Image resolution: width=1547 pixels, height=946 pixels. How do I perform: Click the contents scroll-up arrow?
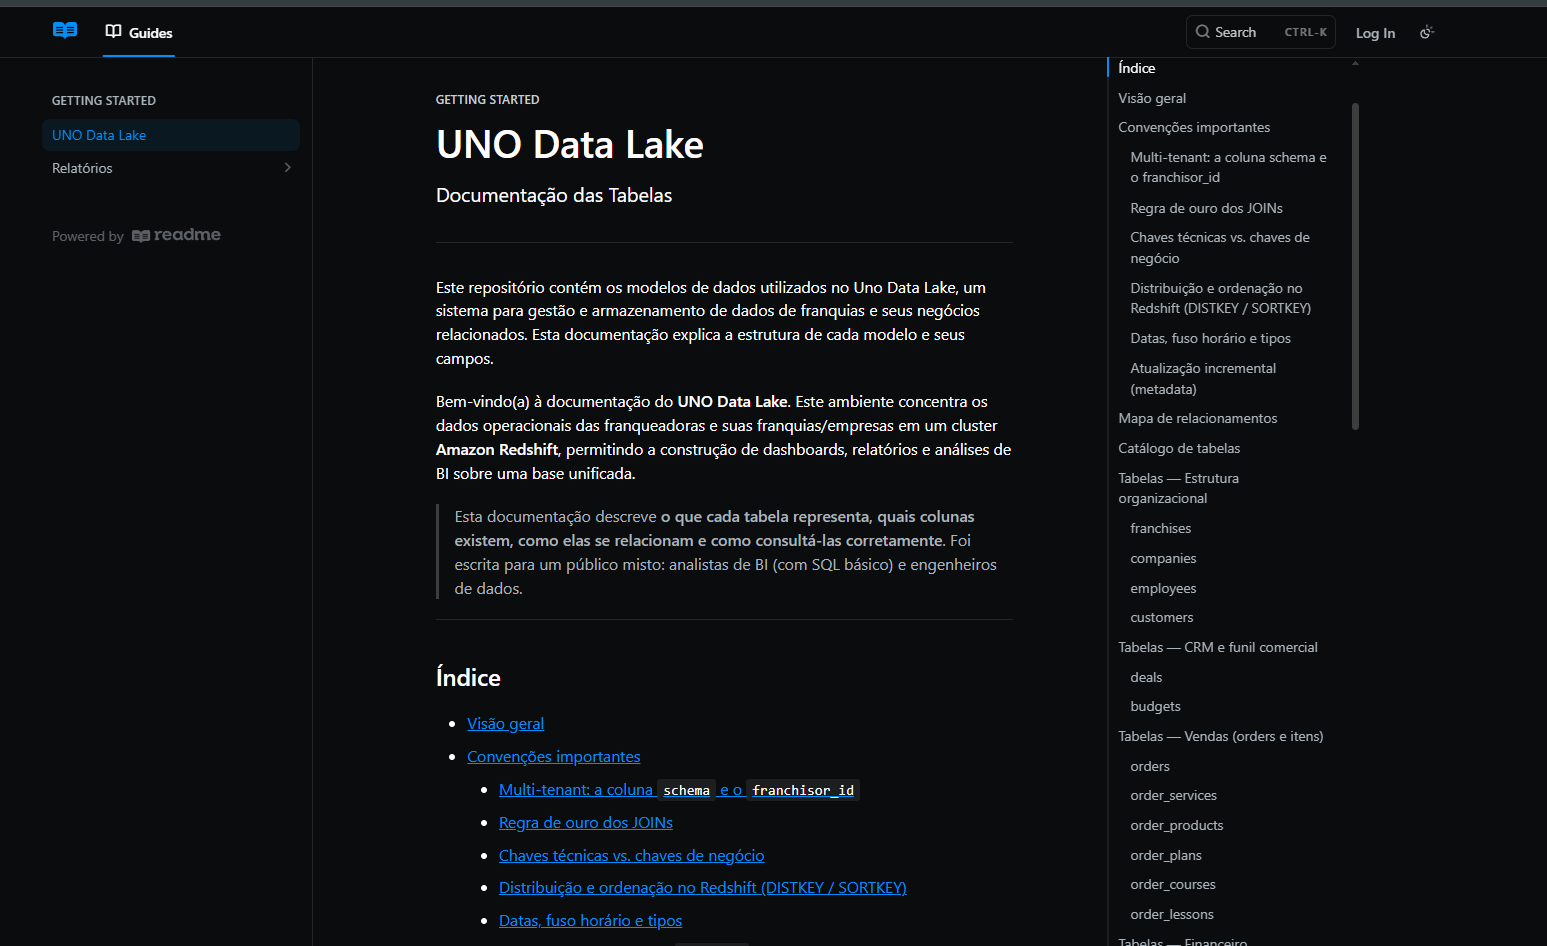[x=1355, y=64]
